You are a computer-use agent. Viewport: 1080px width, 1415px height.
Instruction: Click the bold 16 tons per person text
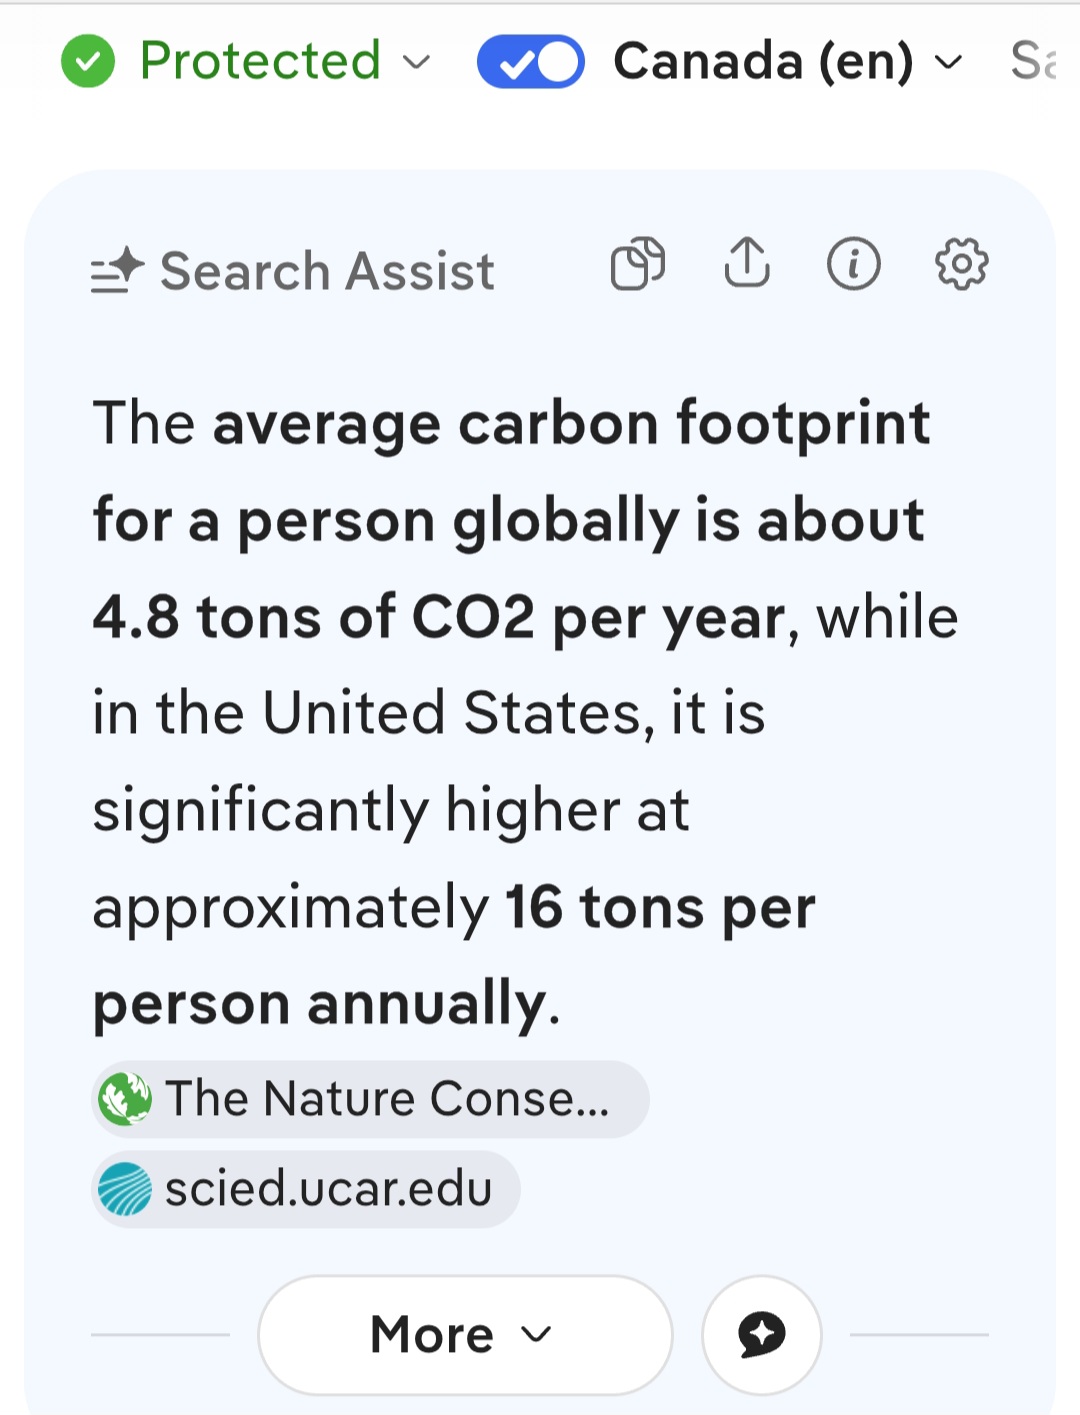(660, 908)
